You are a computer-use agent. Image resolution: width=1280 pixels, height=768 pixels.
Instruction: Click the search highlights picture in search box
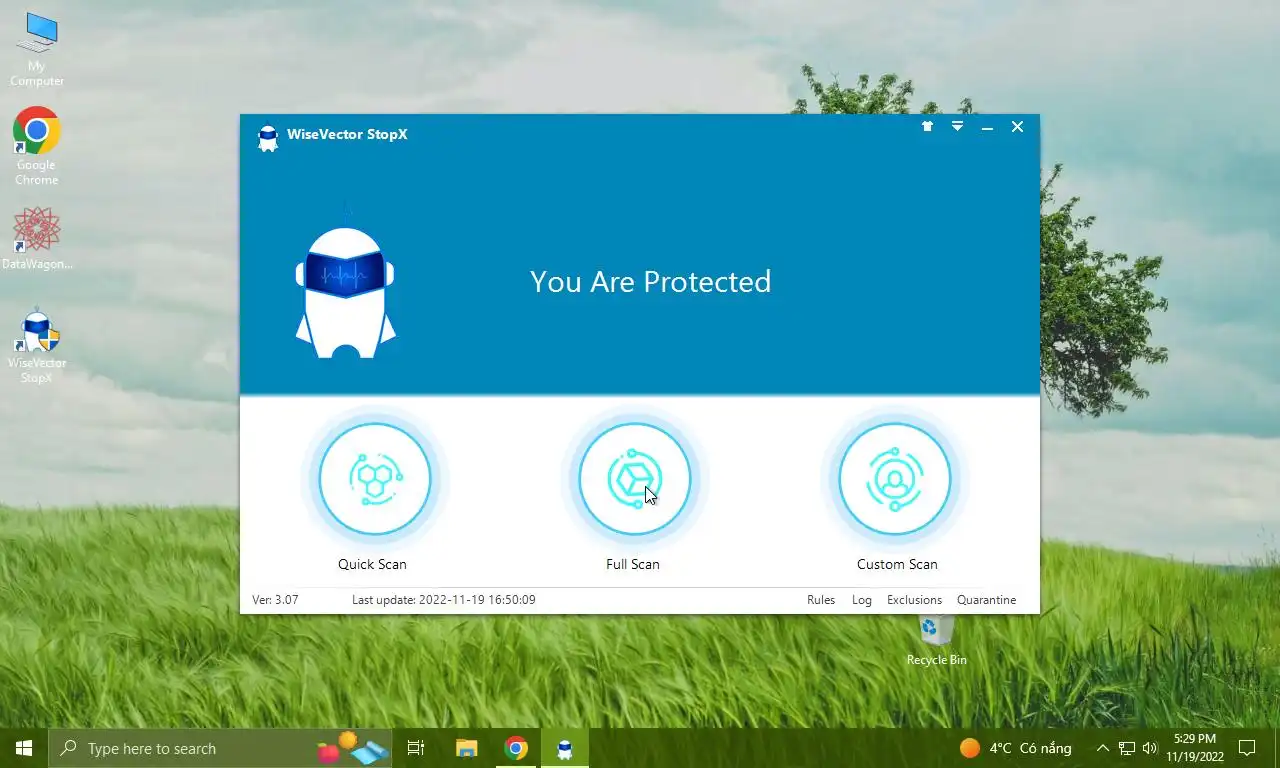click(353, 748)
